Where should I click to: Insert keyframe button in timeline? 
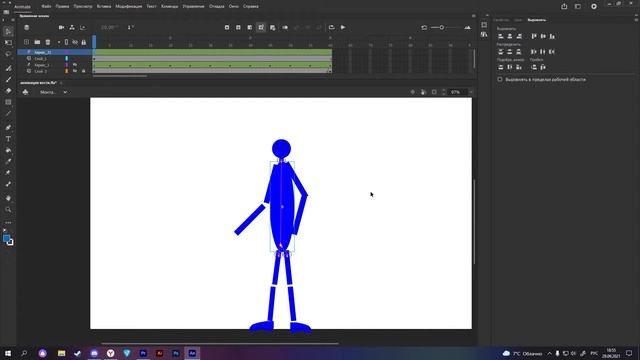[x=227, y=27]
